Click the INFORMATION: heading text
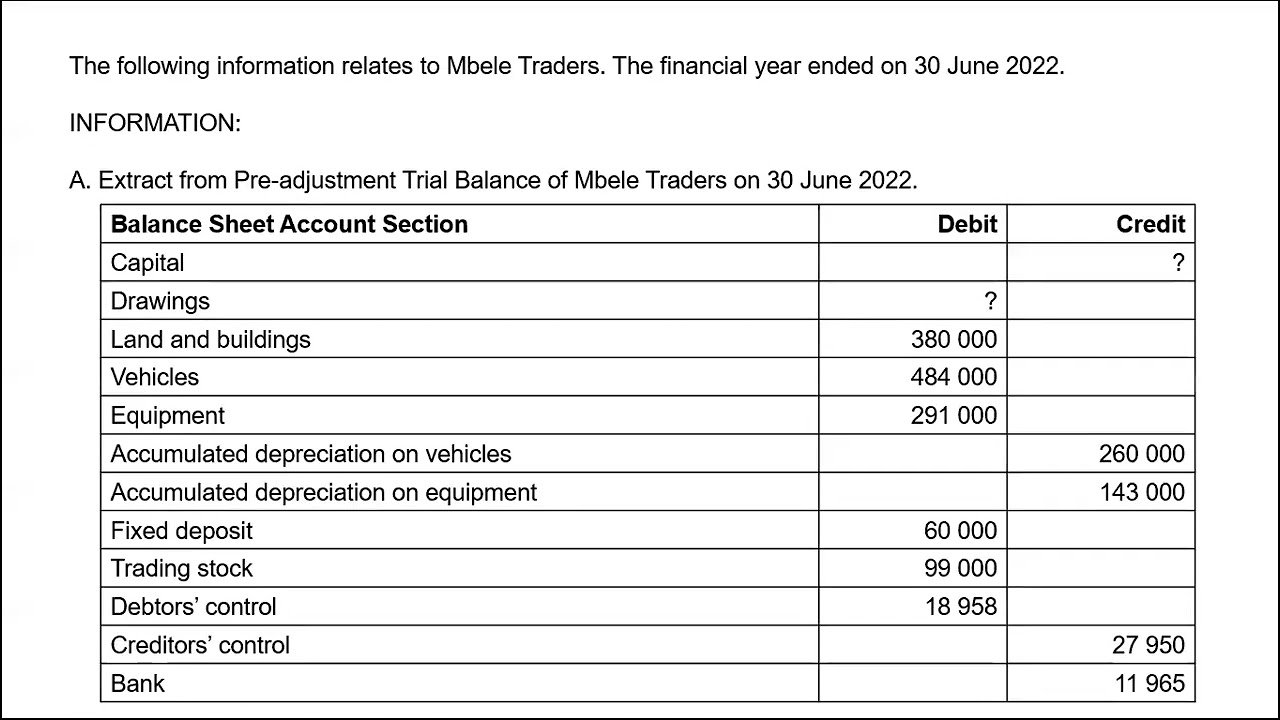The height and width of the screenshot is (720, 1280). [x=155, y=123]
